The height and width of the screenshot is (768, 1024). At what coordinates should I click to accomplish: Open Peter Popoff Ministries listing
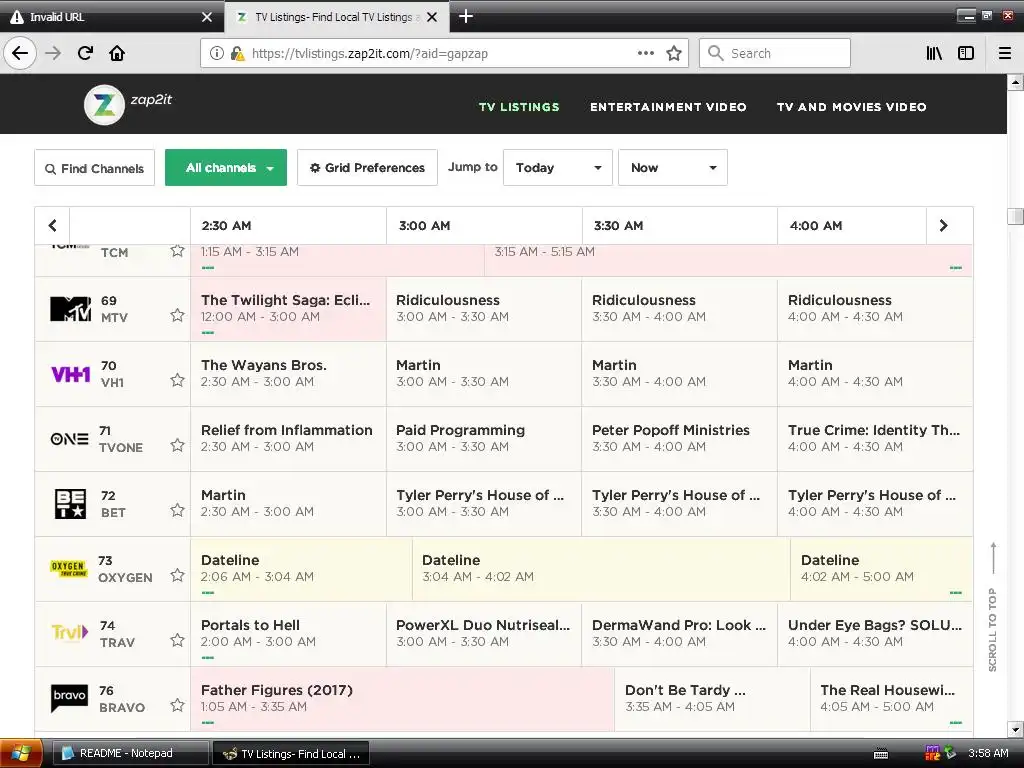[x=679, y=439]
